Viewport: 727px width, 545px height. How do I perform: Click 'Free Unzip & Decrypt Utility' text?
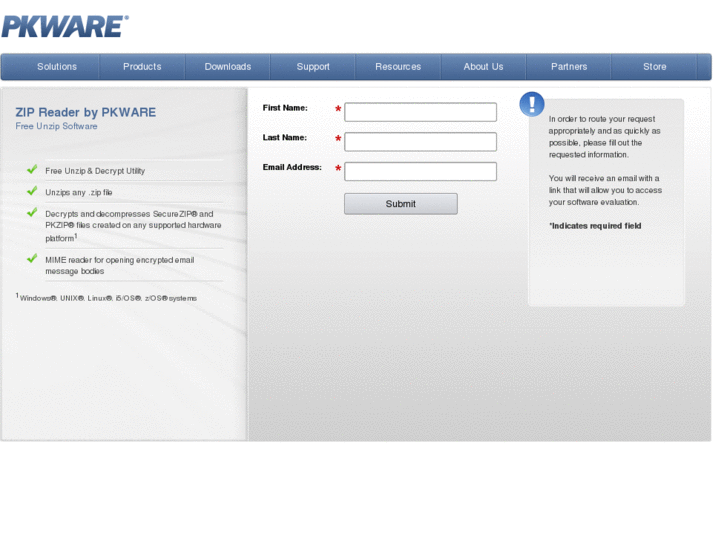[95, 171]
